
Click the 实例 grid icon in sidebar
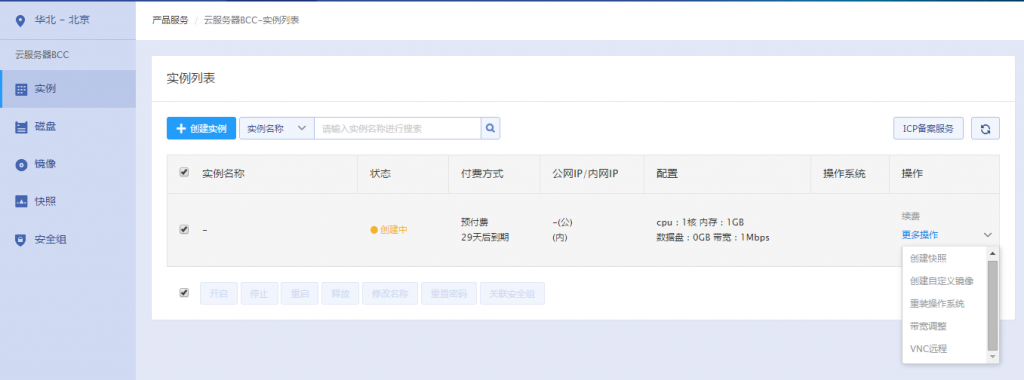pos(21,89)
